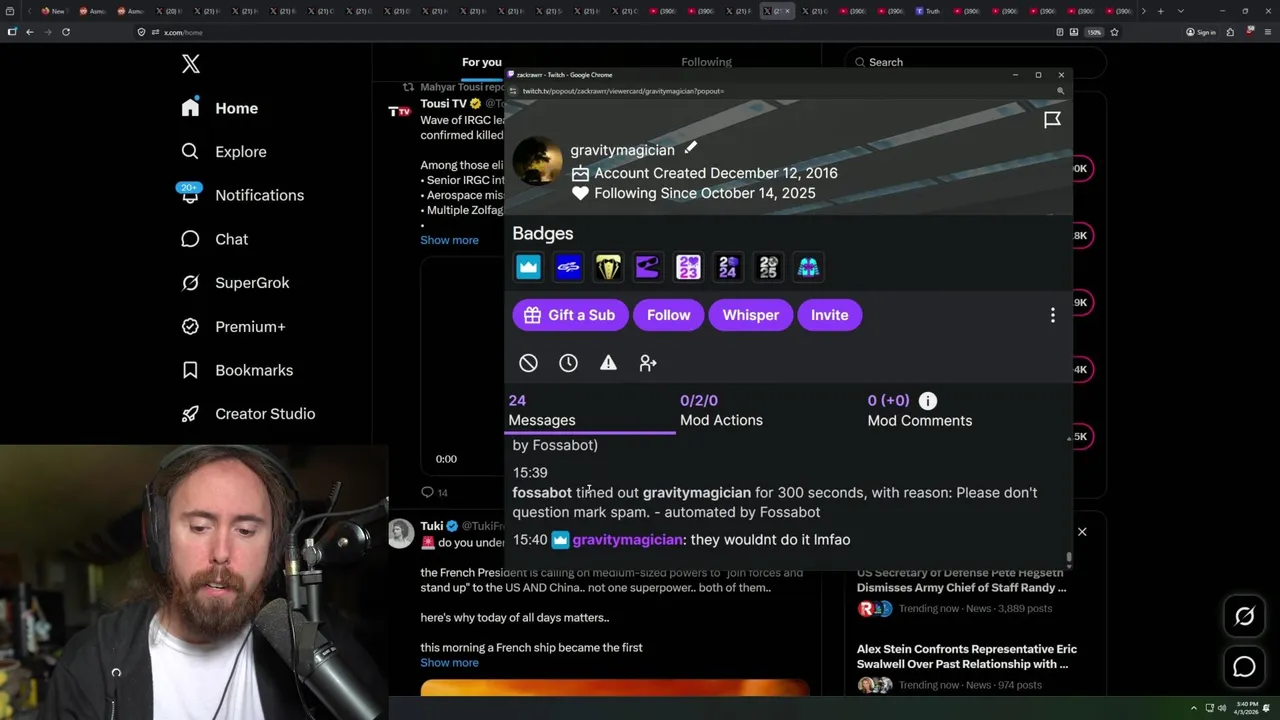Open the Pete Hegseth trending news item
1280x720 pixels.
[x=968, y=588]
